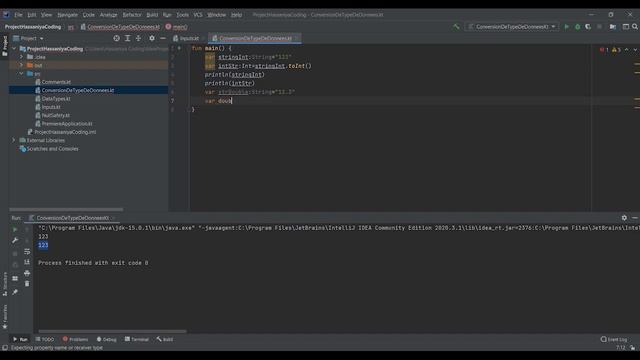Image resolution: width=640 pixels, height=360 pixels.
Task: Pin the Run tab with the pin icon
Action: coord(15,292)
